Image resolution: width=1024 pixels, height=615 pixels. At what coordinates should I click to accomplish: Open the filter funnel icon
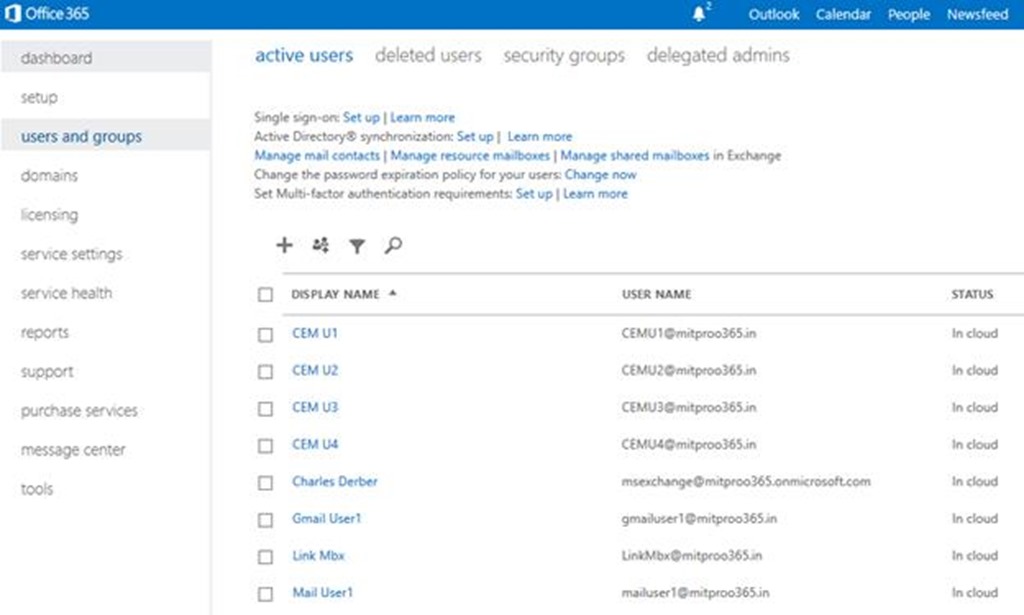pyautogui.click(x=357, y=245)
